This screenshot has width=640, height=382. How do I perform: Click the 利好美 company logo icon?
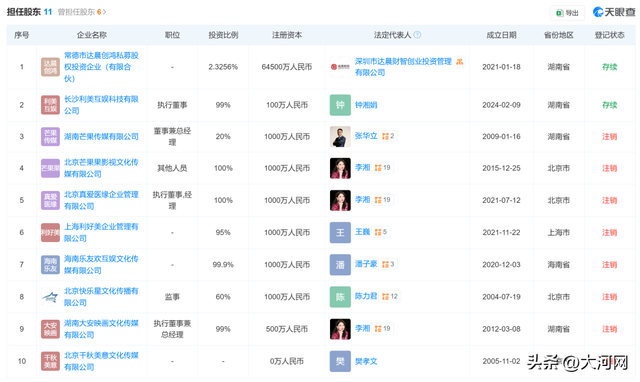coord(50,233)
